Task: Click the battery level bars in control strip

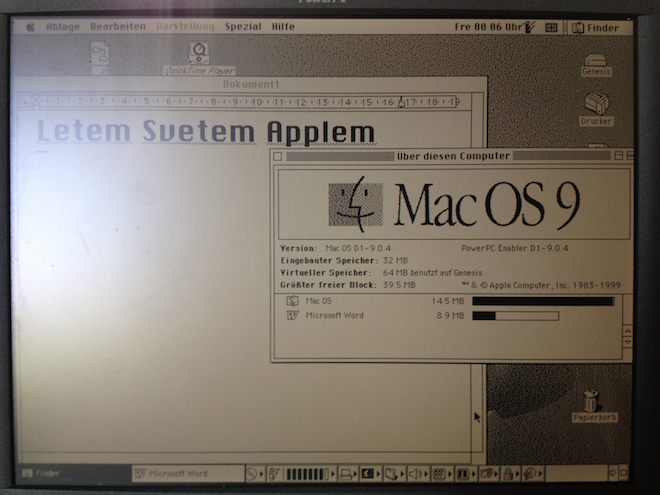Action: [x=310, y=474]
